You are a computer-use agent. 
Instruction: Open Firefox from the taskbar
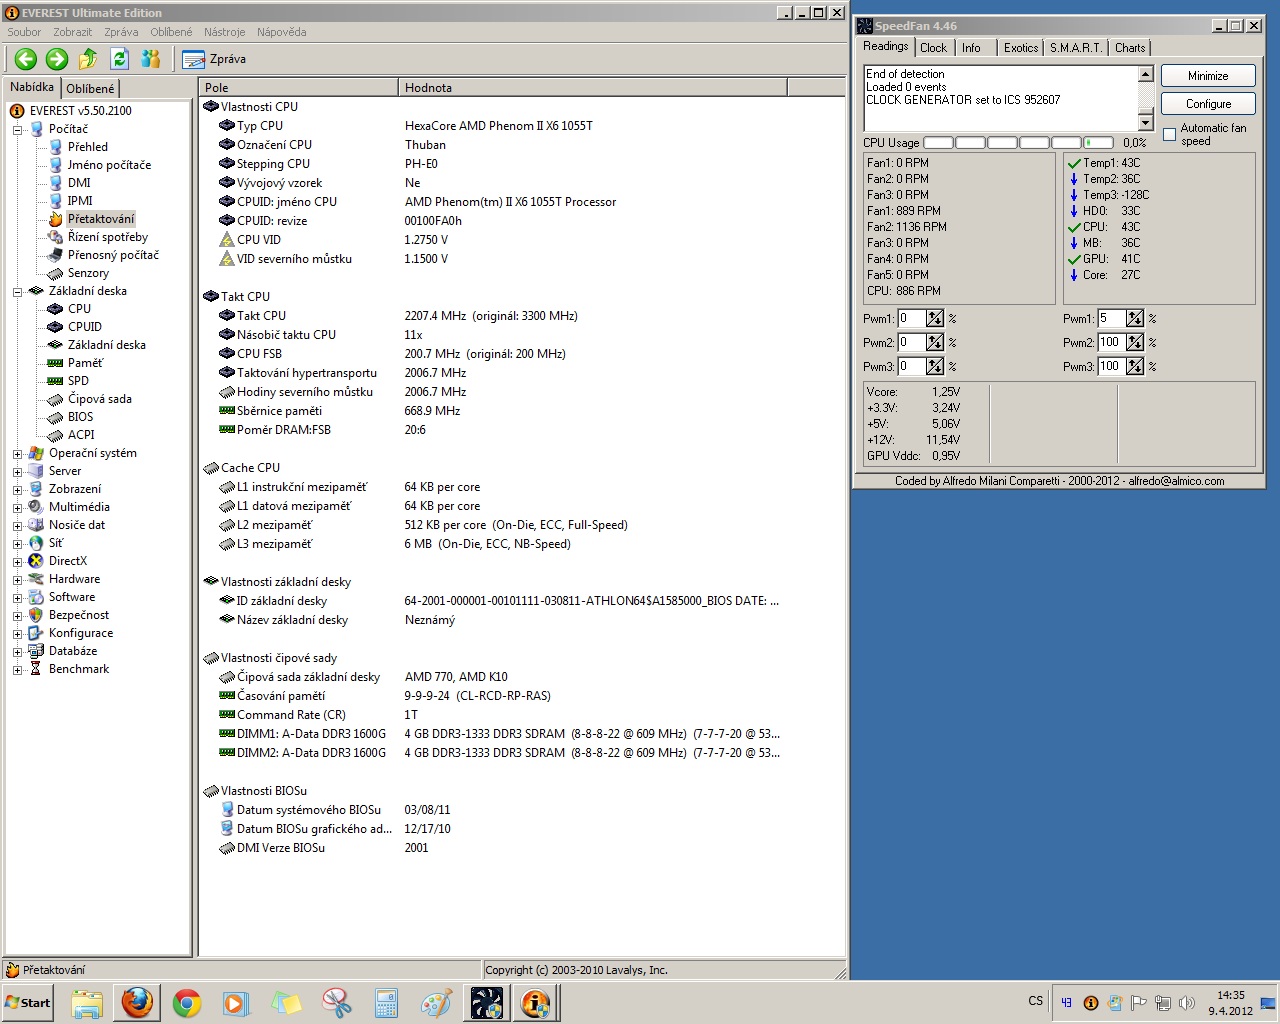137,1003
